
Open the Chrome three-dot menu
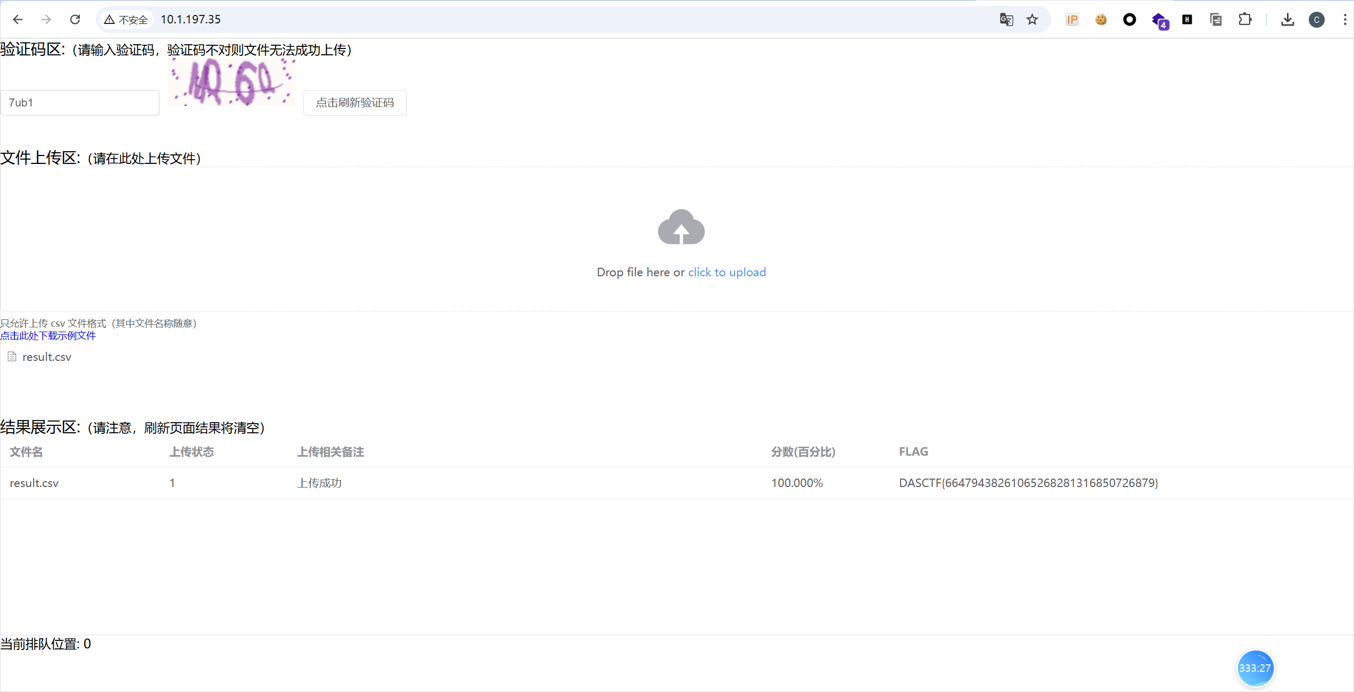[x=1345, y=20]
